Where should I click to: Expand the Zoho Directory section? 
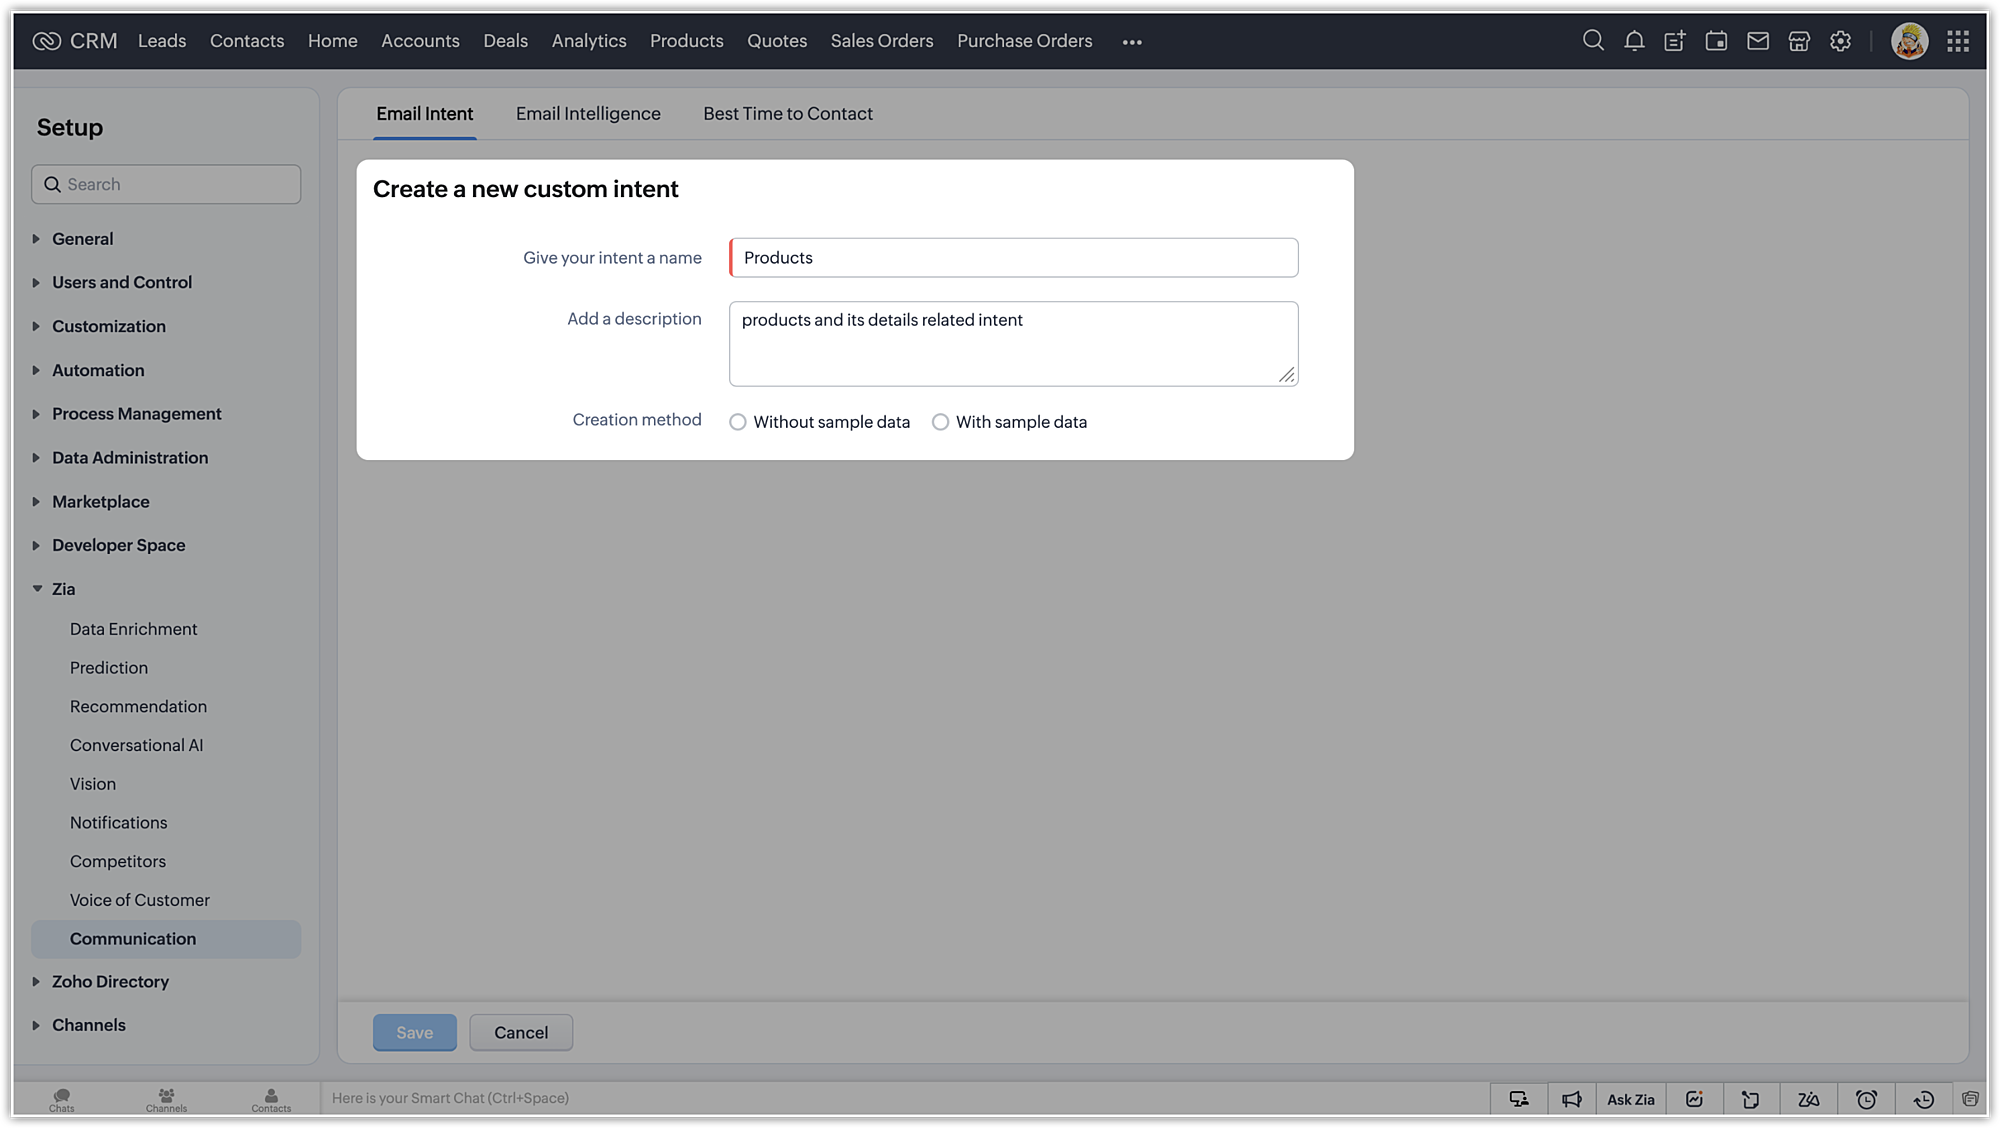[x=110, y=982]
